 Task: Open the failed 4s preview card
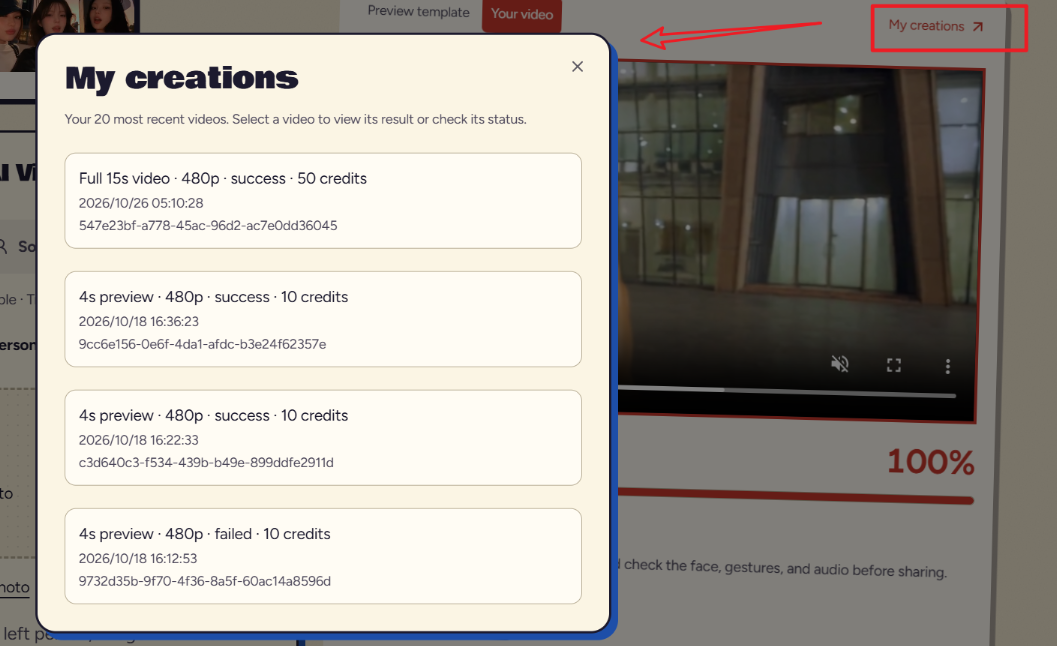click(323, 556)
